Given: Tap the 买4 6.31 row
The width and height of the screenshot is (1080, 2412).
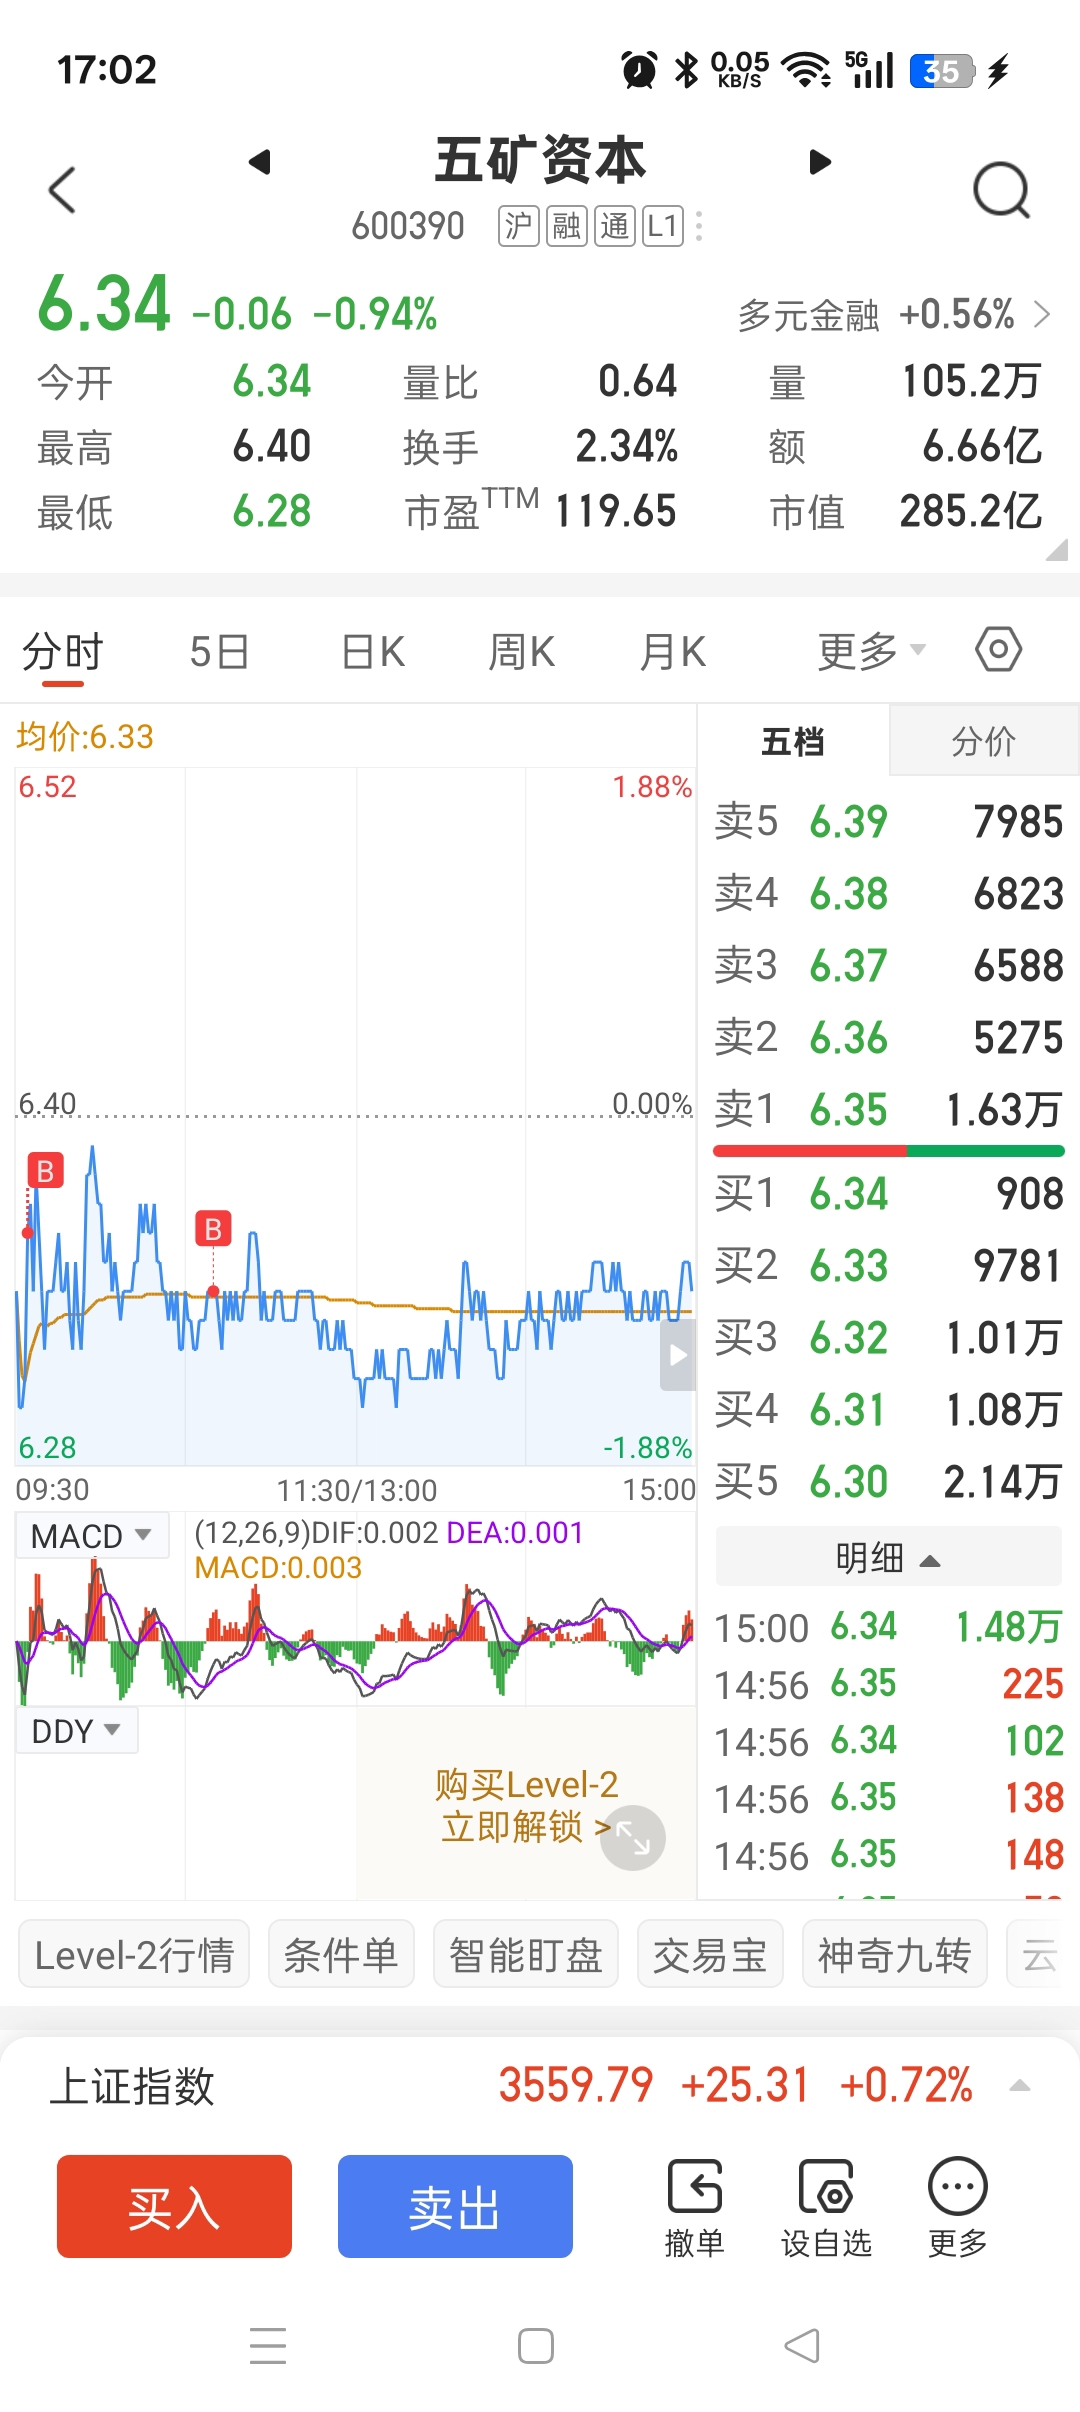Looking at the screenshot, I should click(888, 1410).
